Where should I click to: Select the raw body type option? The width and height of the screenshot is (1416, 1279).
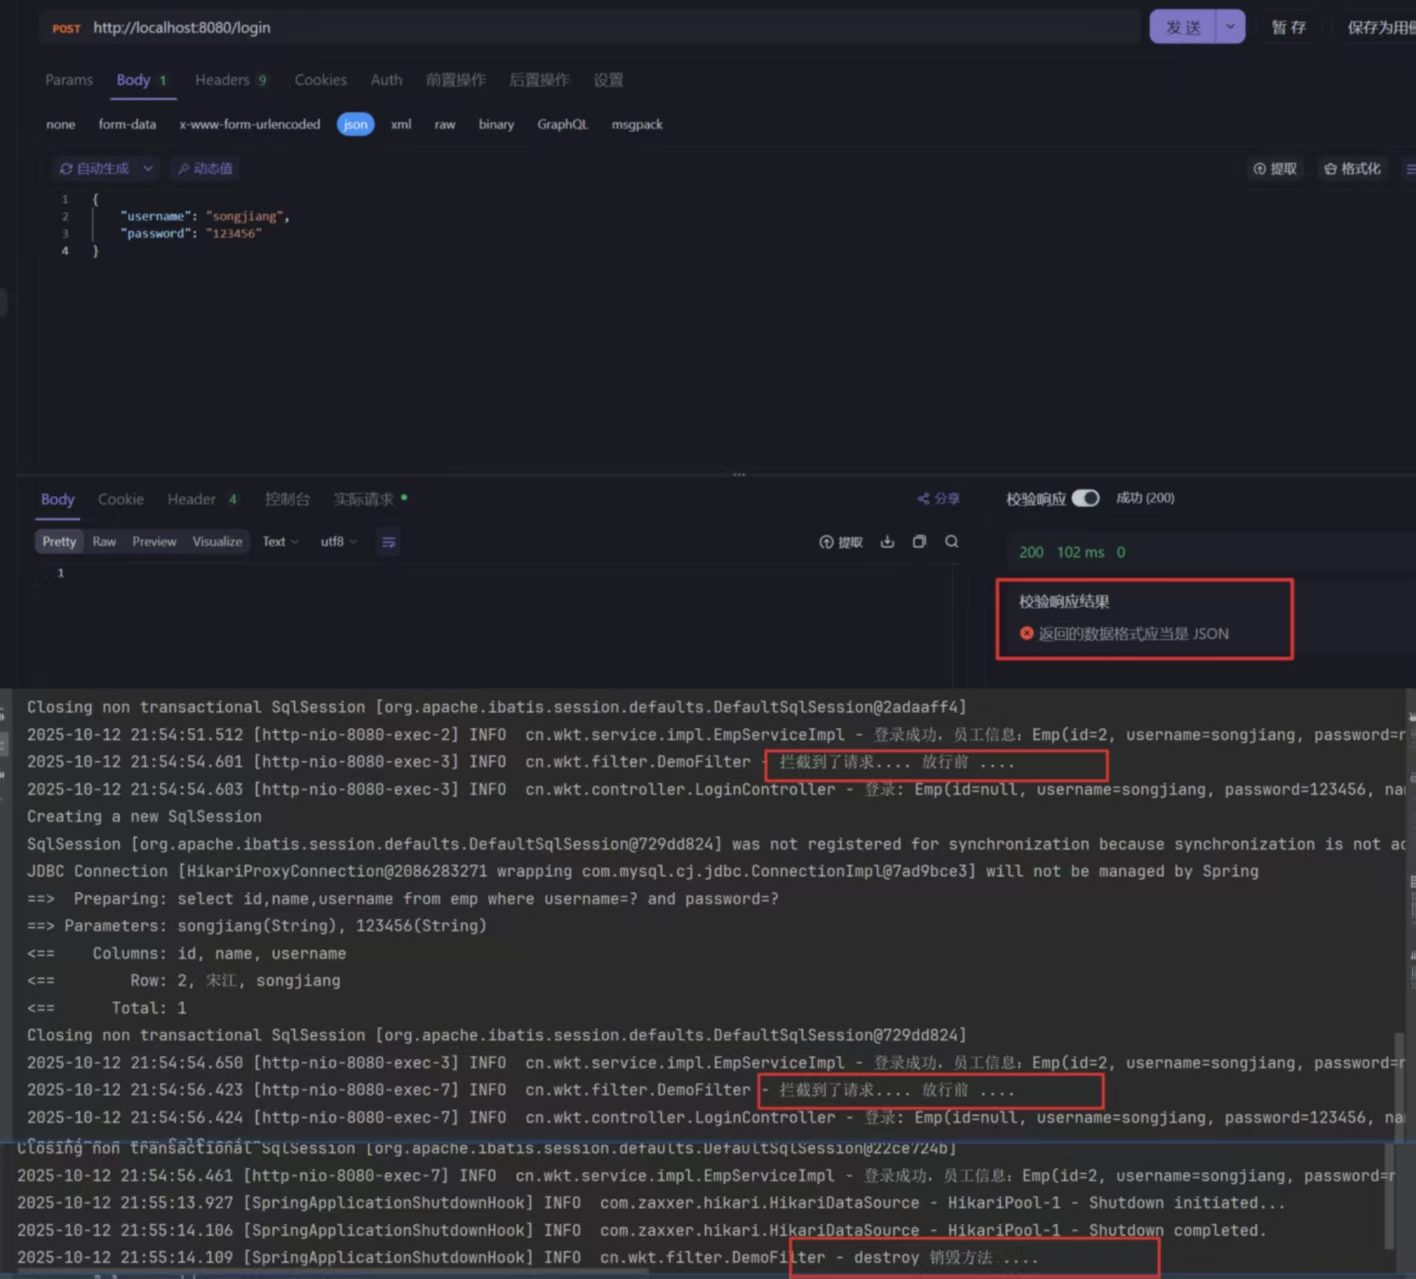coord(445,124)
